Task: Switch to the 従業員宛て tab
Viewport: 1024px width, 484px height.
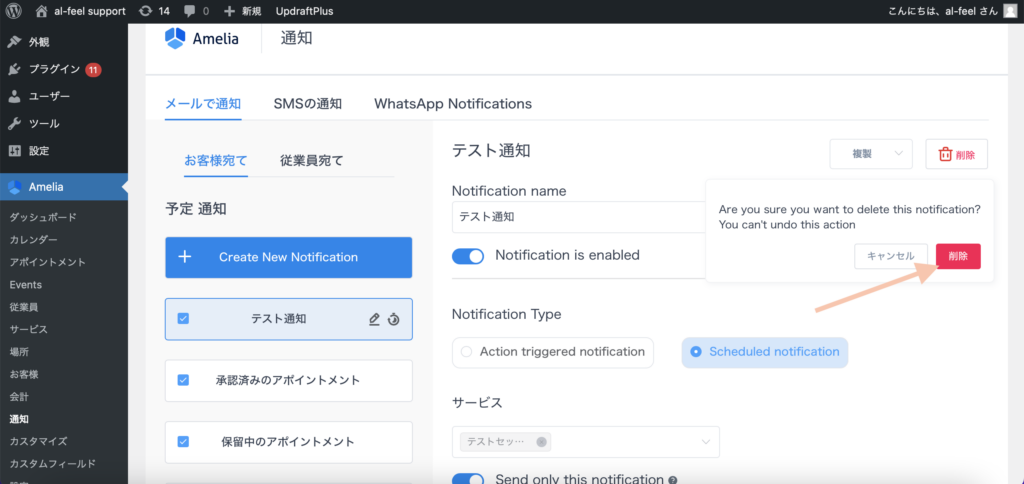Action: (x=311, y=160)
